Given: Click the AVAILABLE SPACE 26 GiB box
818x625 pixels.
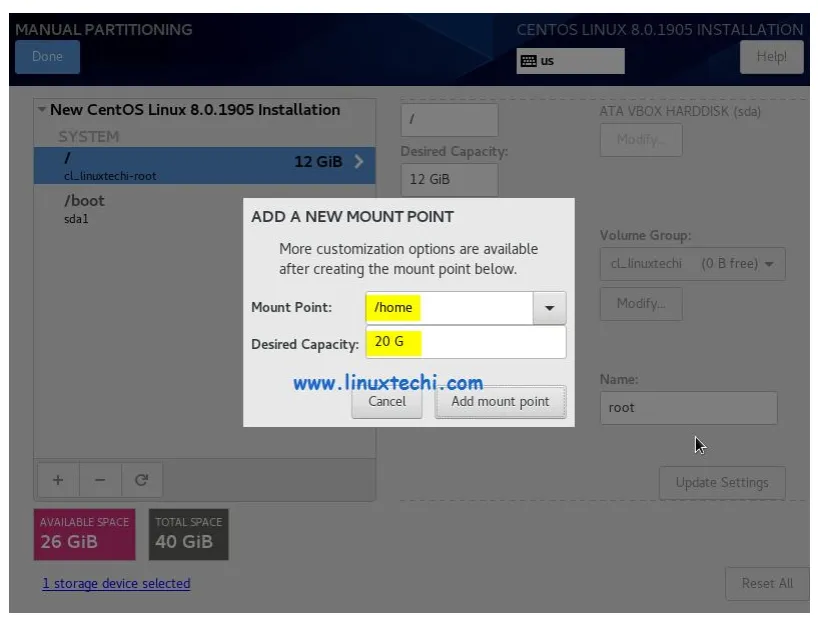Looking at the screenshot, I should 85,534.
